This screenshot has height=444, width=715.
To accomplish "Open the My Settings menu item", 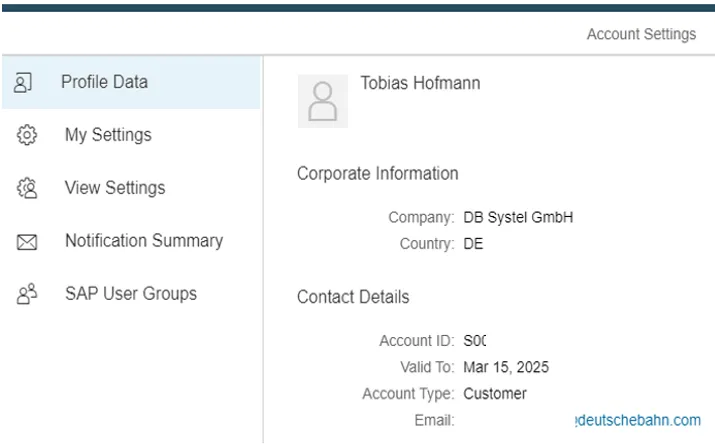I will coord(108,135).
